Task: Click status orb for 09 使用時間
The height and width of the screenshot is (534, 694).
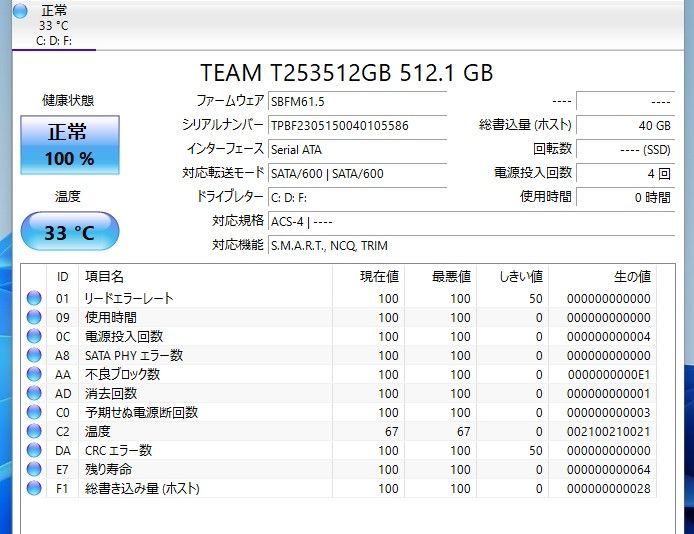Action: click(34, 317)
